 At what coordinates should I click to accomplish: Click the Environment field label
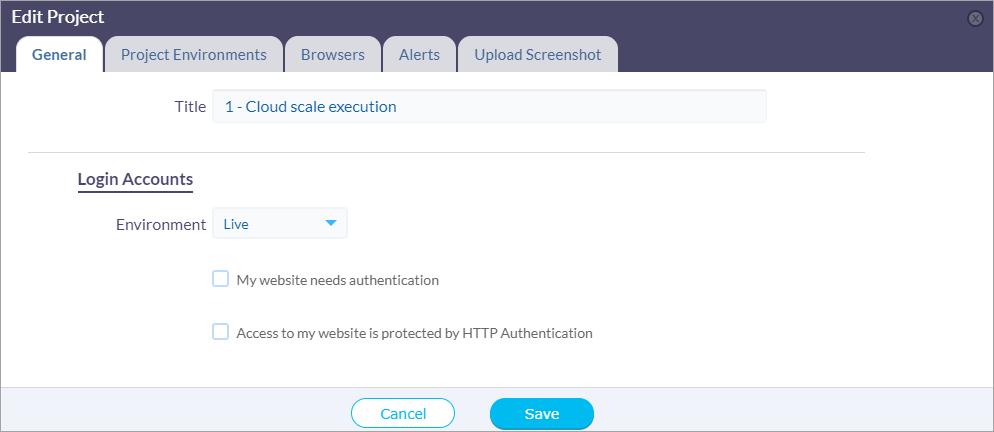coord(161,225)
